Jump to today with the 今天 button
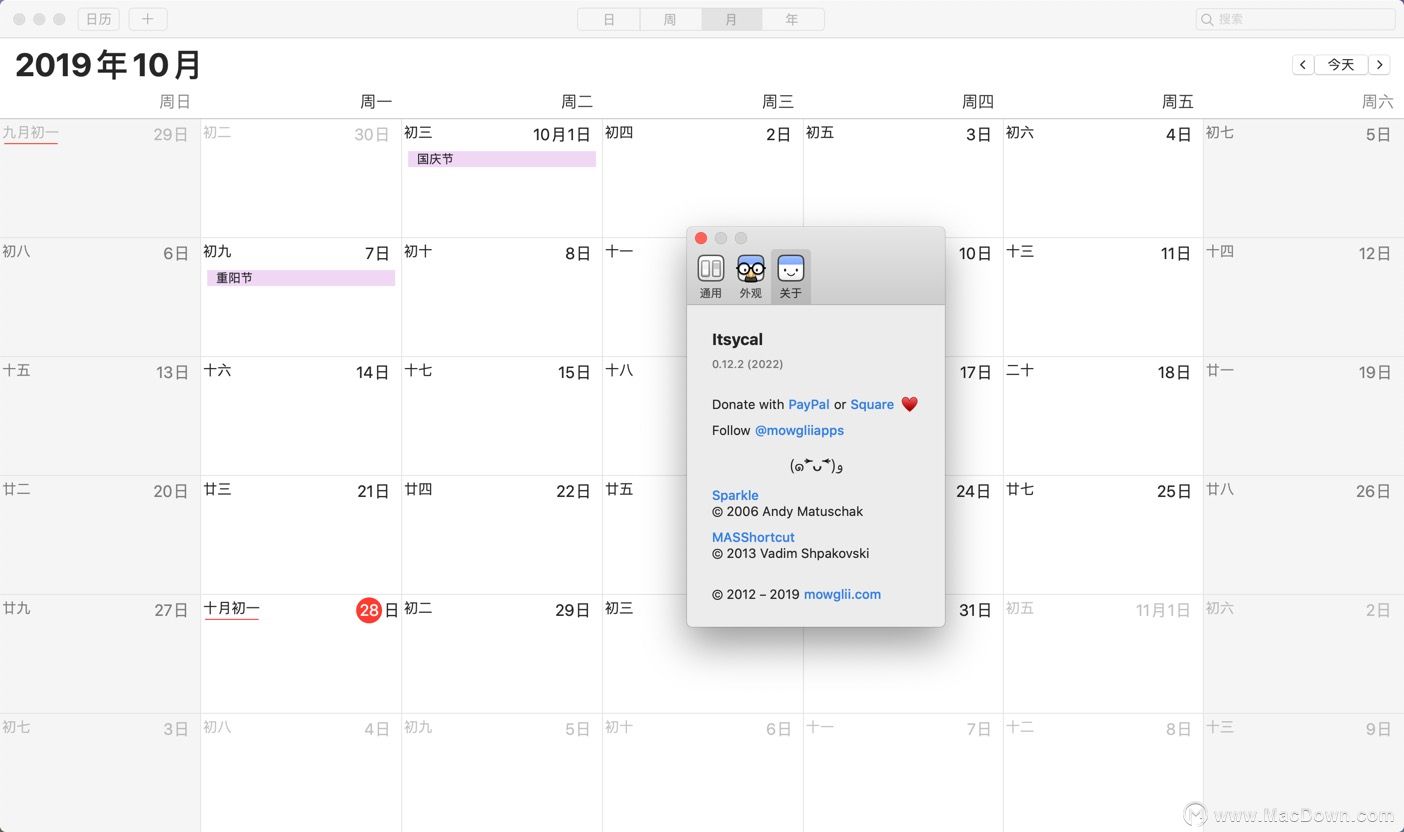 (1341, 65)
